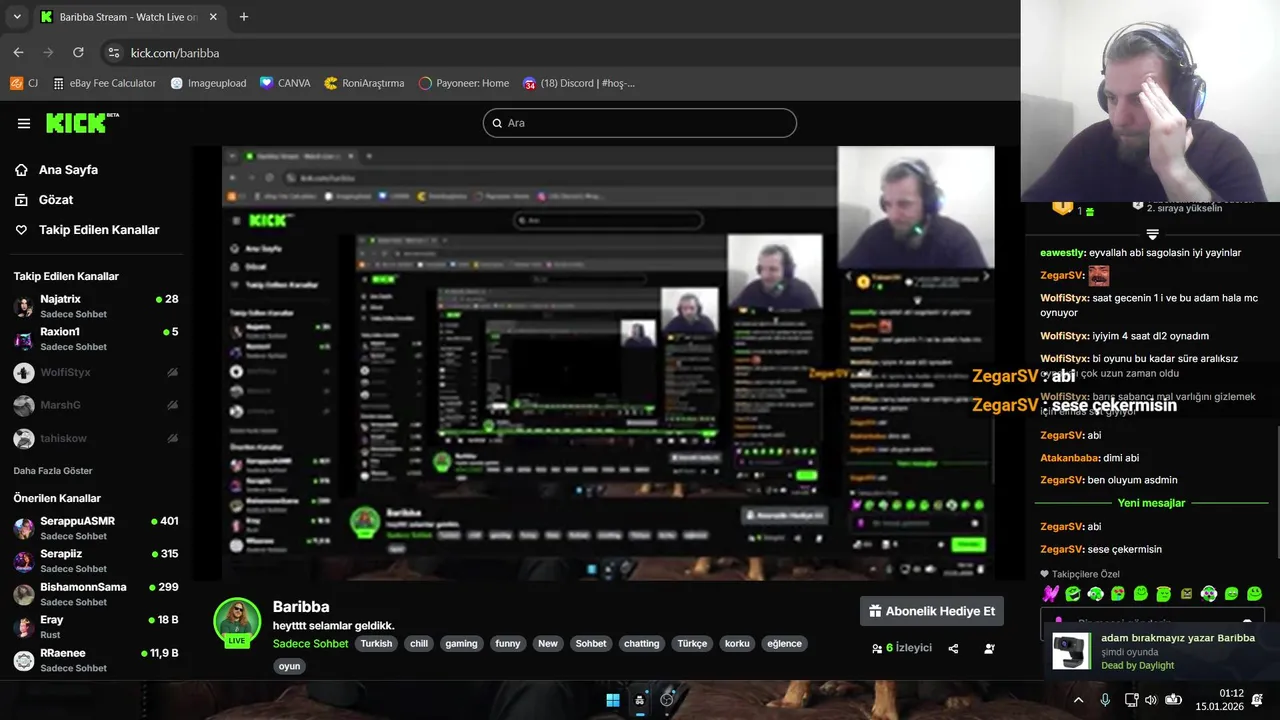1280x720 pixels.
Task: Open Sadece Sohbet category link under Baribba
Action: [x=310, y=644]
